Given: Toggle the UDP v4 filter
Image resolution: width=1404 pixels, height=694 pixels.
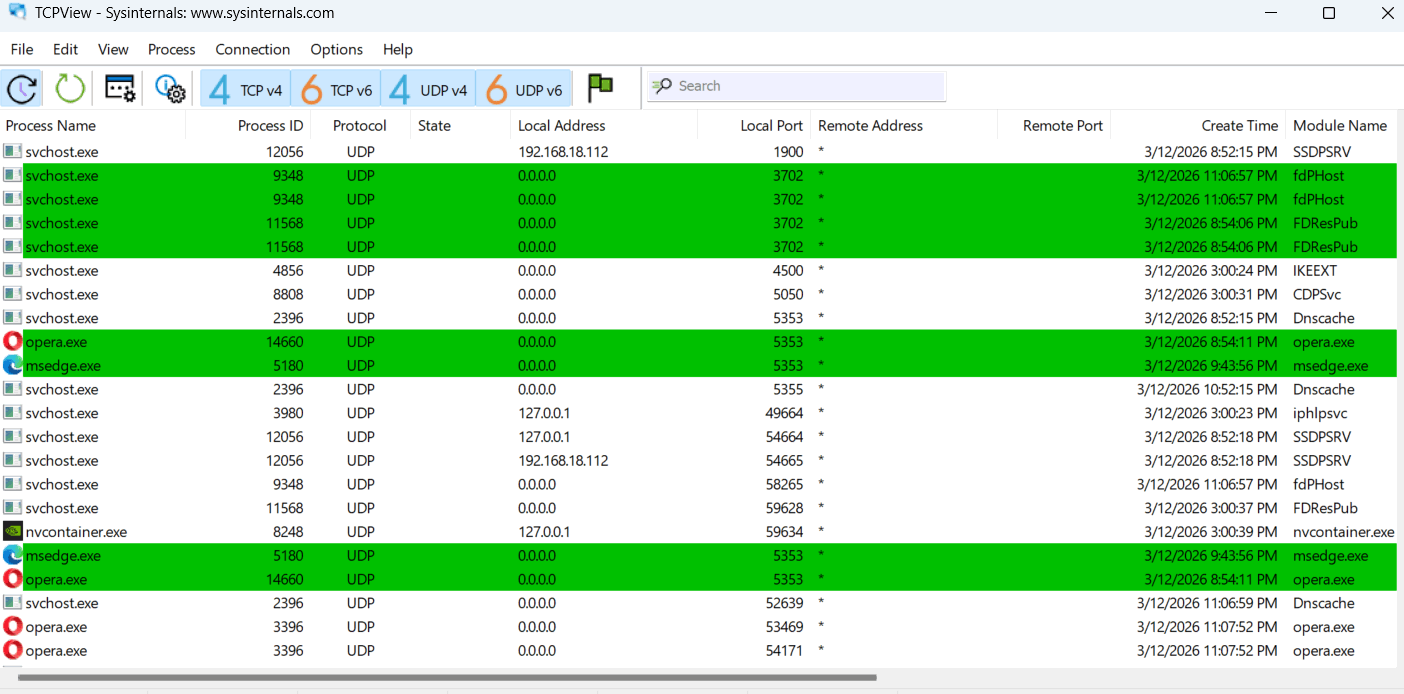Looking at the screenshot, I should pyautogui.click(x=428, y=86).
